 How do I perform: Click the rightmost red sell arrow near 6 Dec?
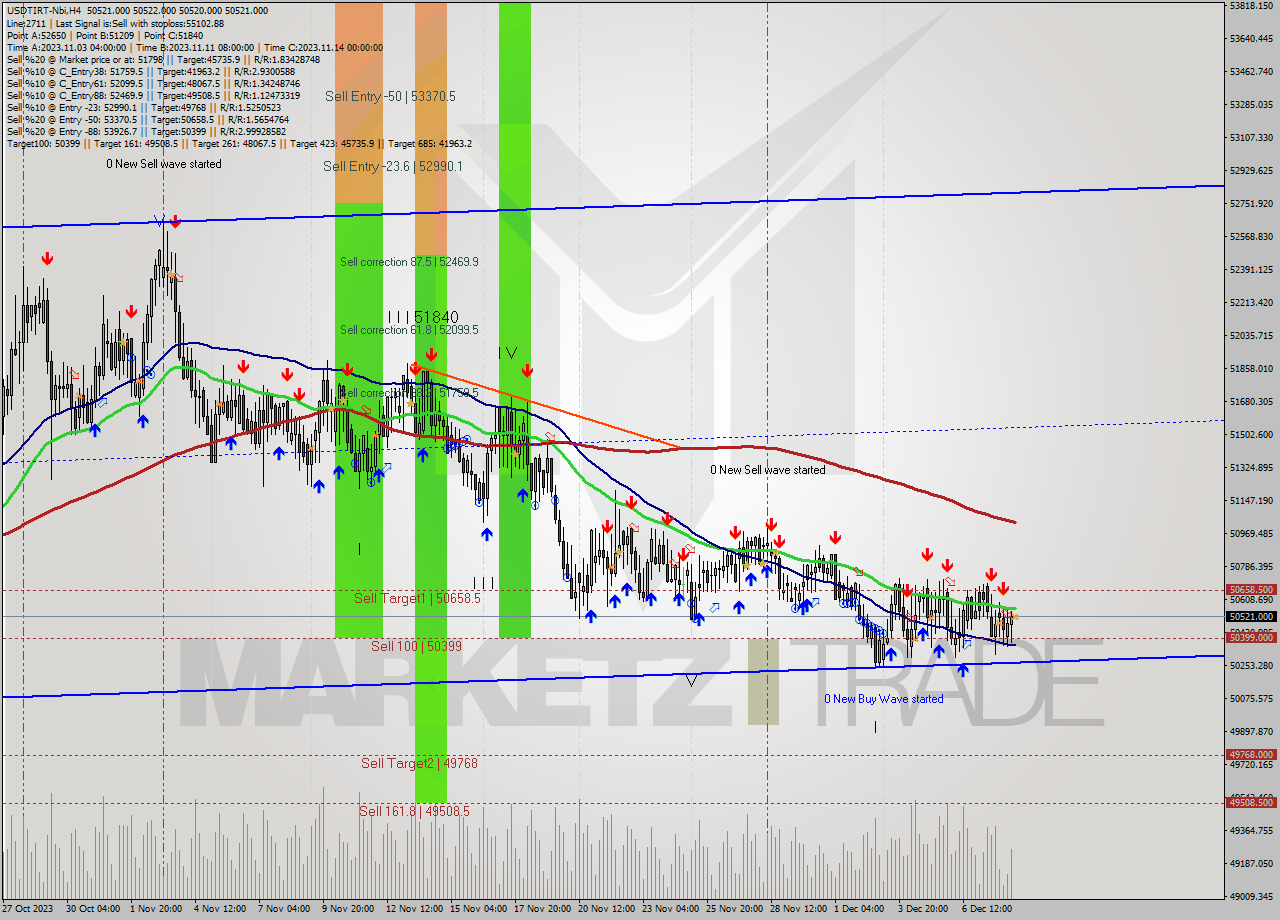1003,589
